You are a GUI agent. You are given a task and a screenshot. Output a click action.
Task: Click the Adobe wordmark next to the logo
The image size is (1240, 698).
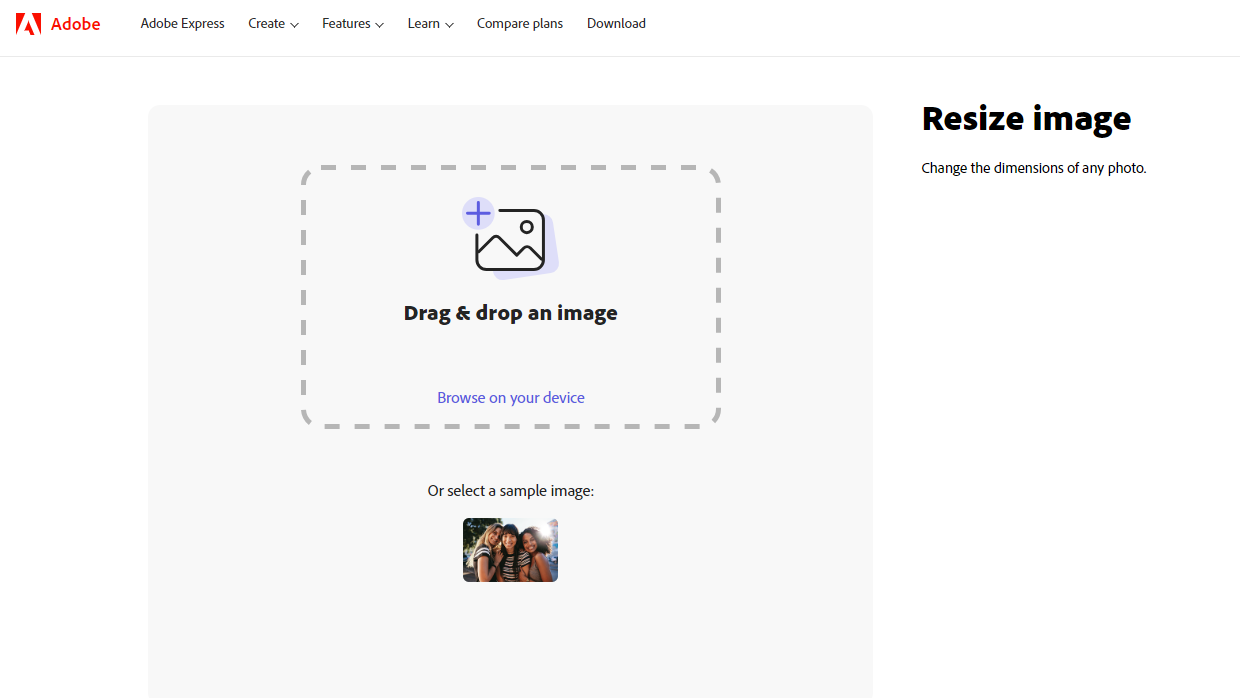pyautogui.click(x=75, y=23)
